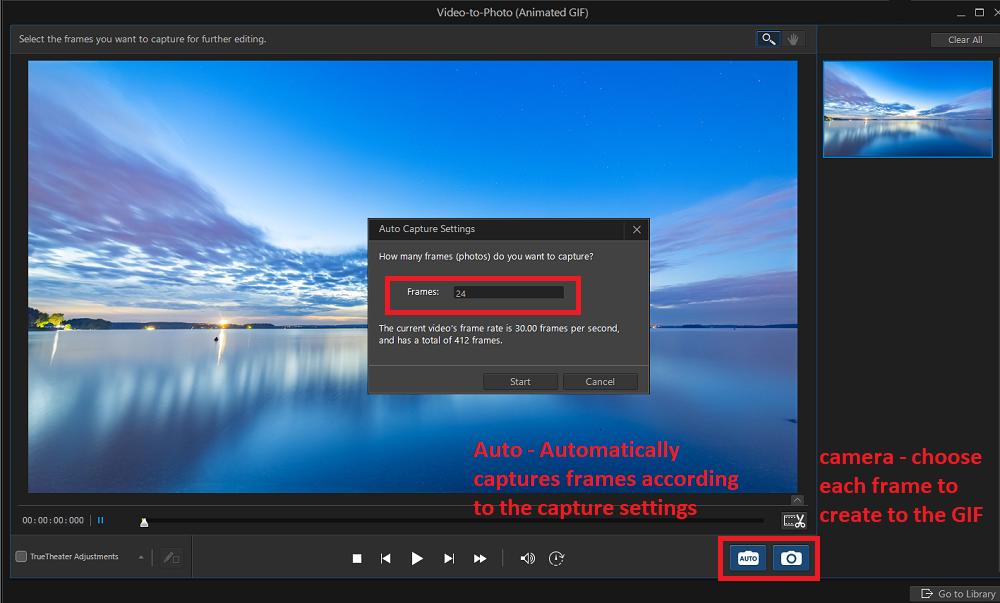Click the pencil edit icon beside TrueTheater

click(170, 557)
